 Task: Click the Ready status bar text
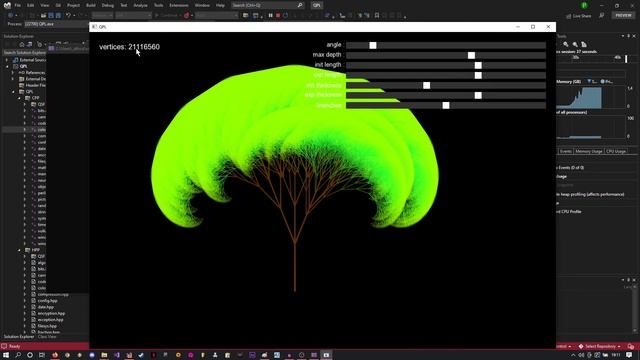click(x=14, y=347)
